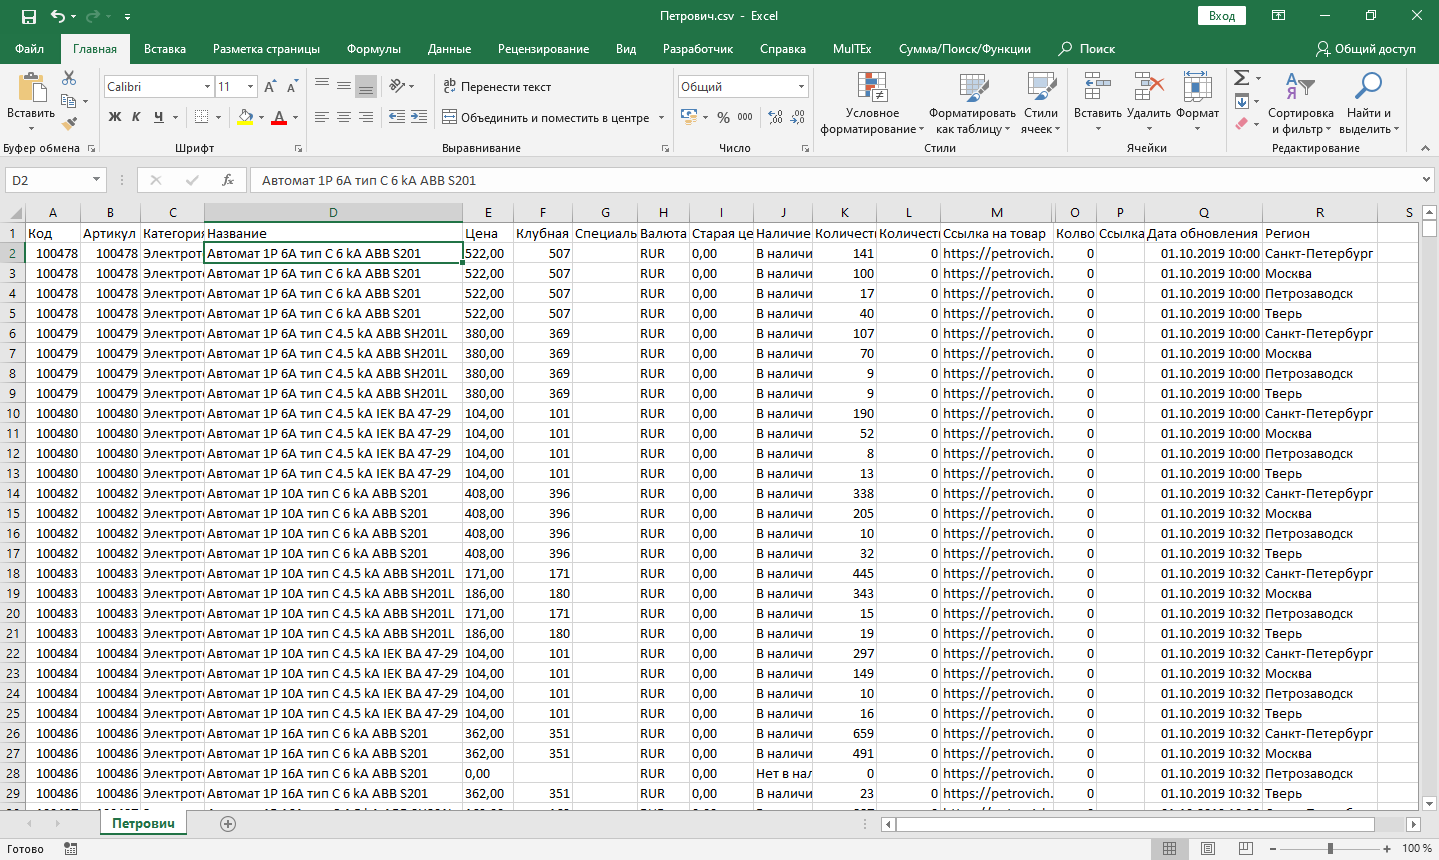Decrease font size with the small A icon
The width and height of the screenshot is (1439, 860).
(291, 87)
